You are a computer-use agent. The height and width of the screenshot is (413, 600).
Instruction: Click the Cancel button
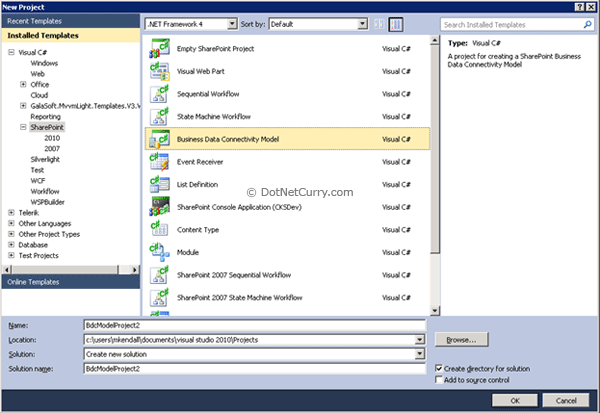pyautogui.click(x=566, y=400)
